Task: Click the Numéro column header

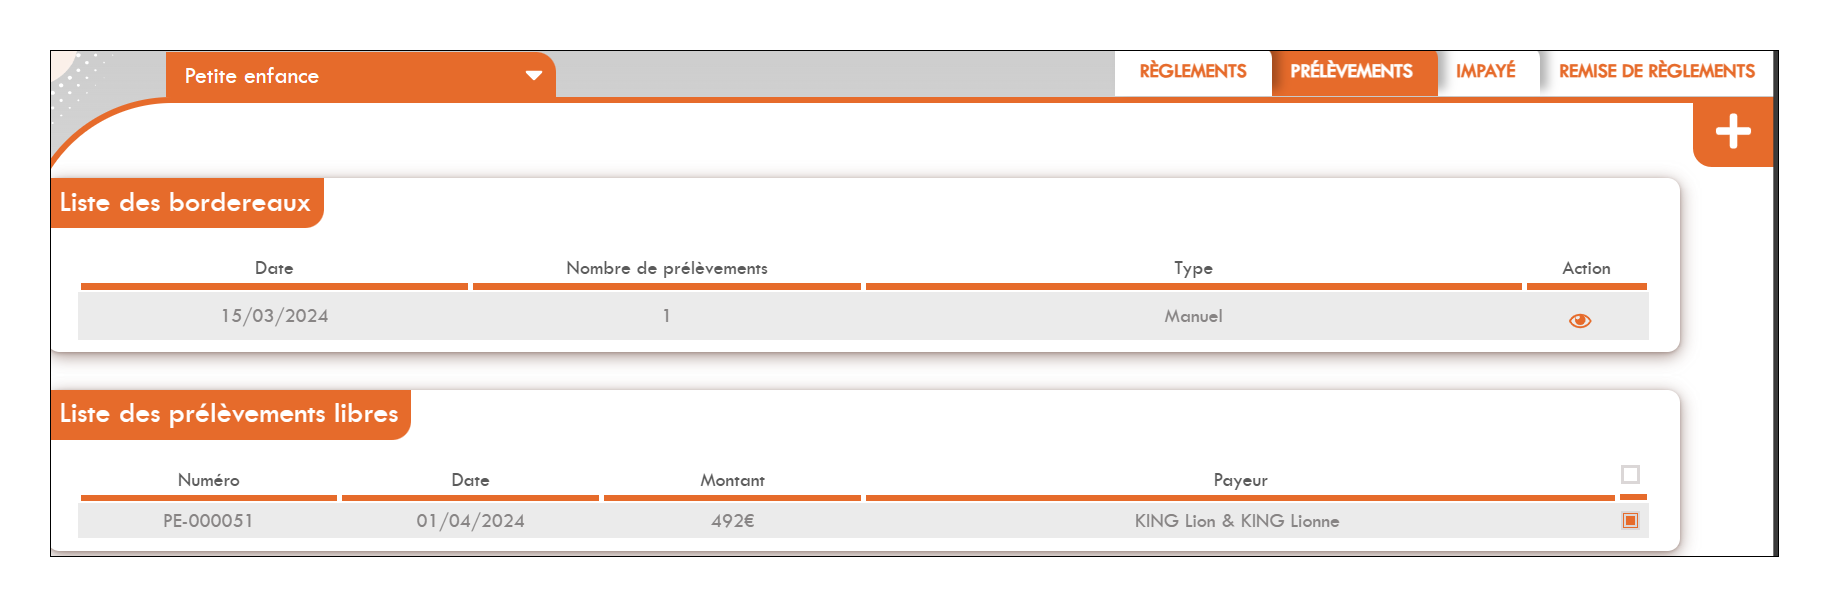Action: point(208,480)
